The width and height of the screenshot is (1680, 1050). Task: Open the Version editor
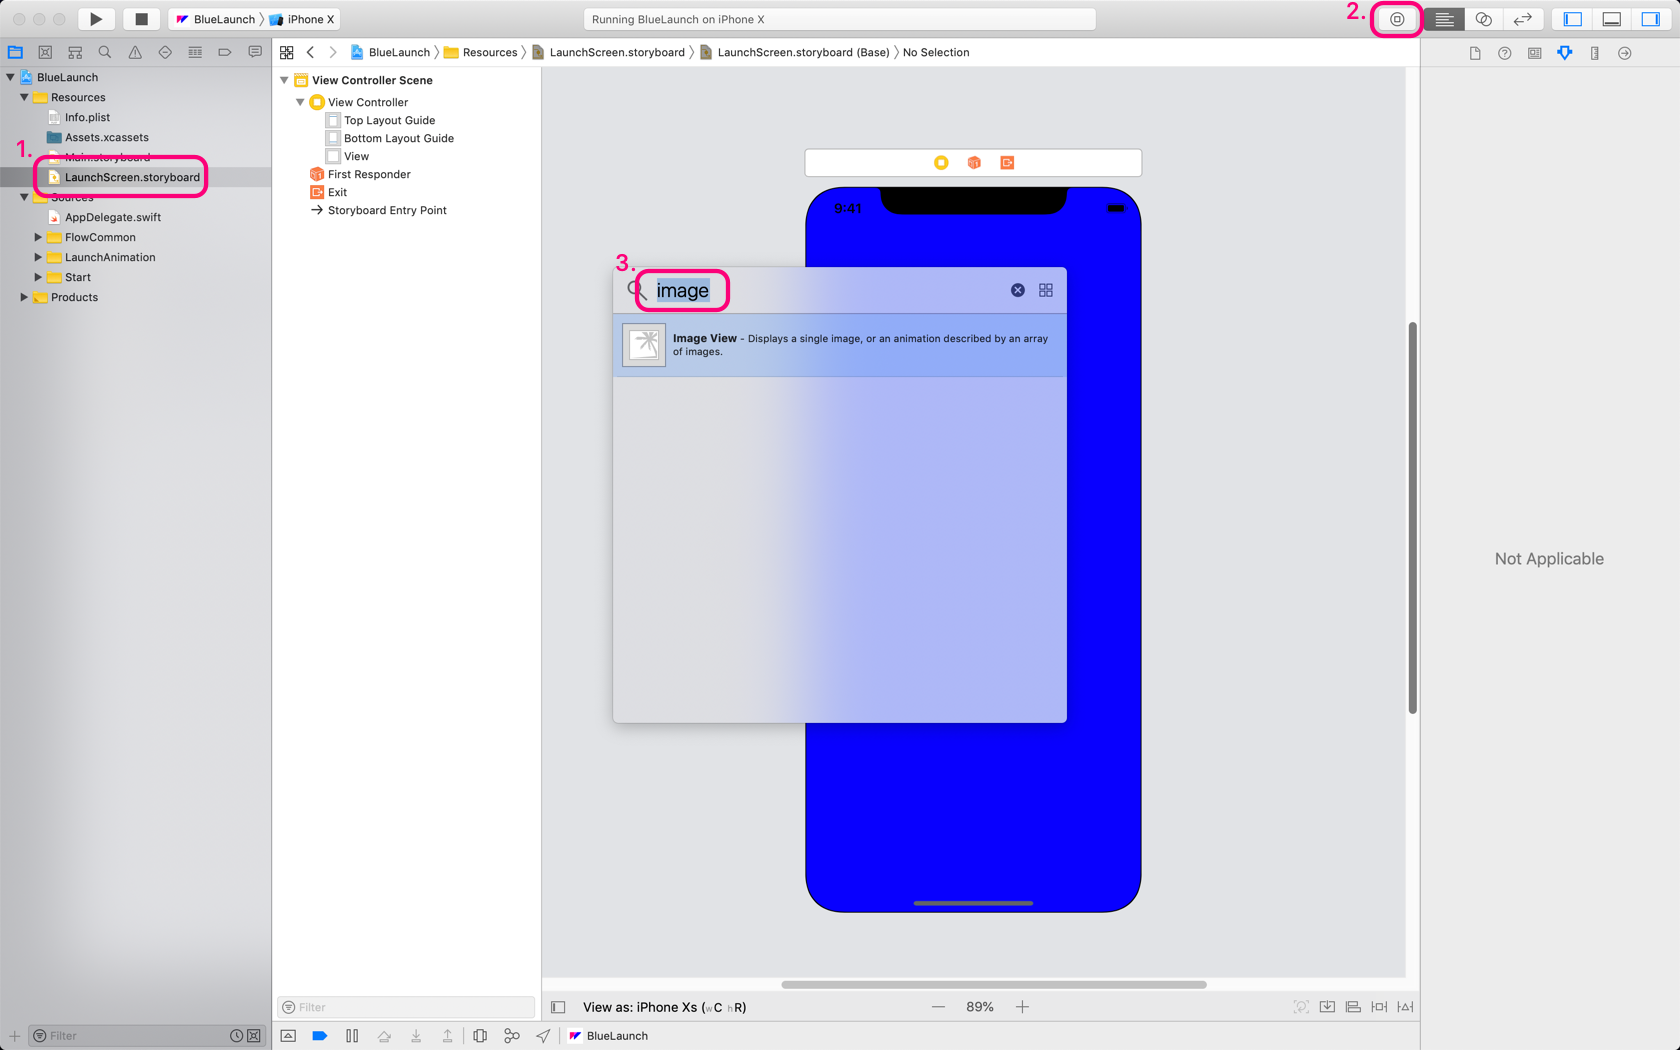1522,18
